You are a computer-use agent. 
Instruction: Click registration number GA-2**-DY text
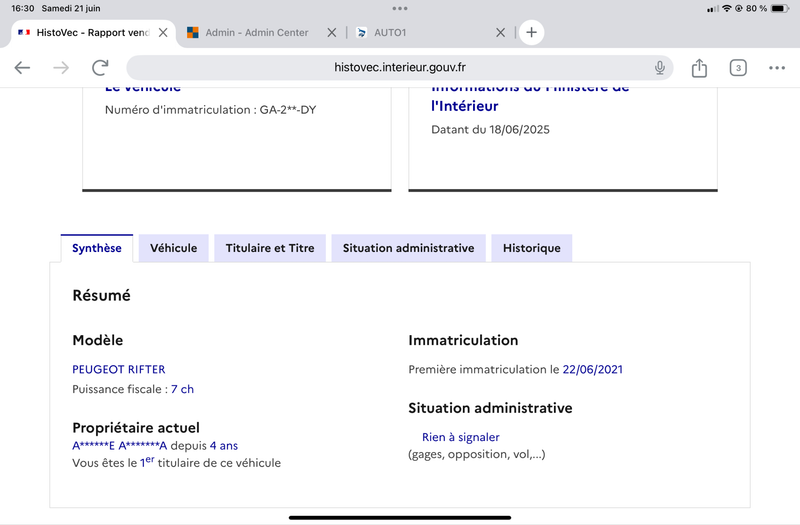point(288,110)
